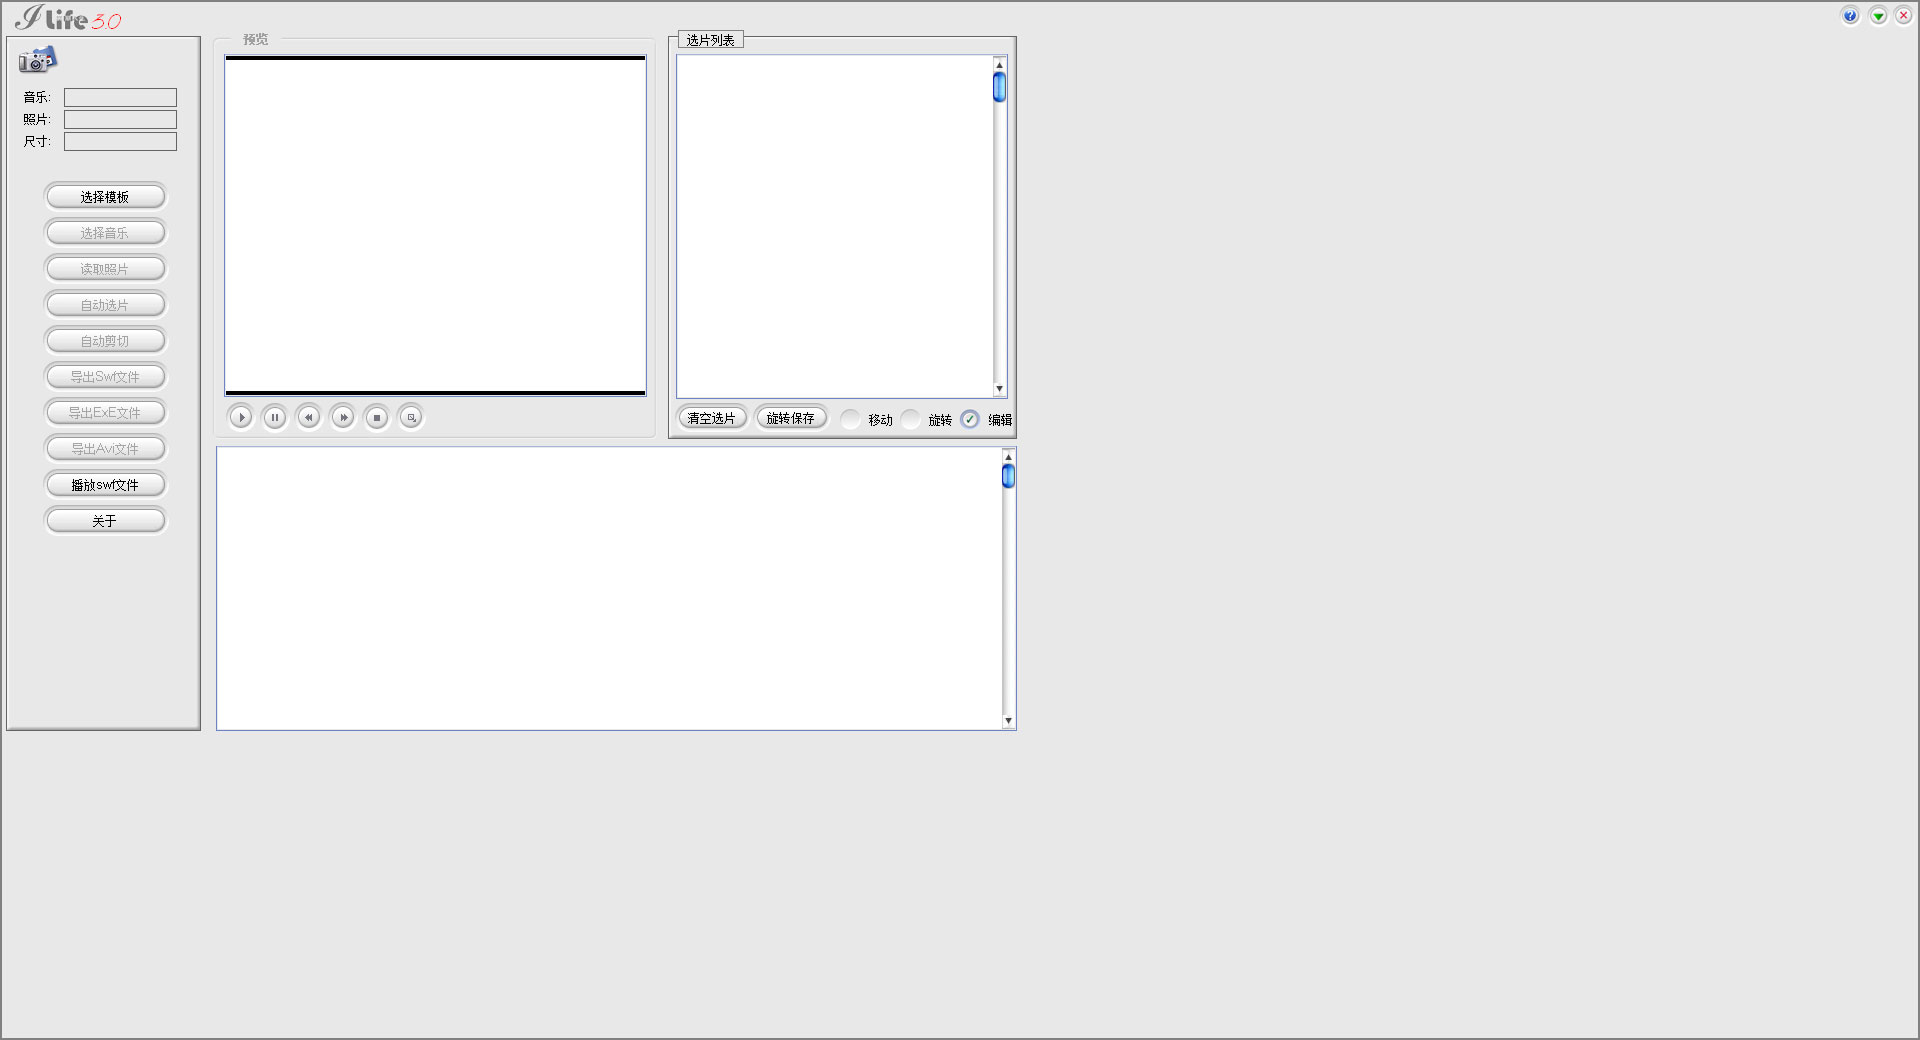The image size is (1920, 1040).
Task: Click the bottom photo panel scrollbar up arrow
Action: (x=1008, y=457)
